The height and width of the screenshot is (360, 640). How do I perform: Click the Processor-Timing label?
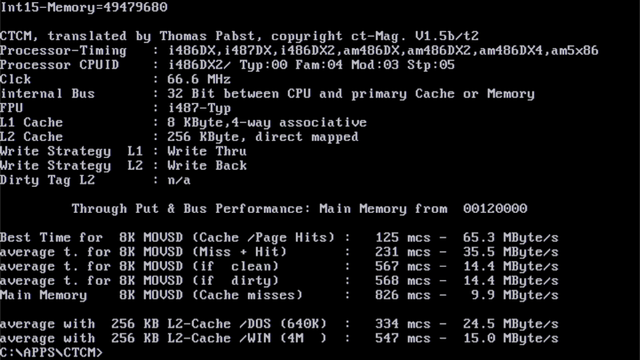tap(63, 51)
